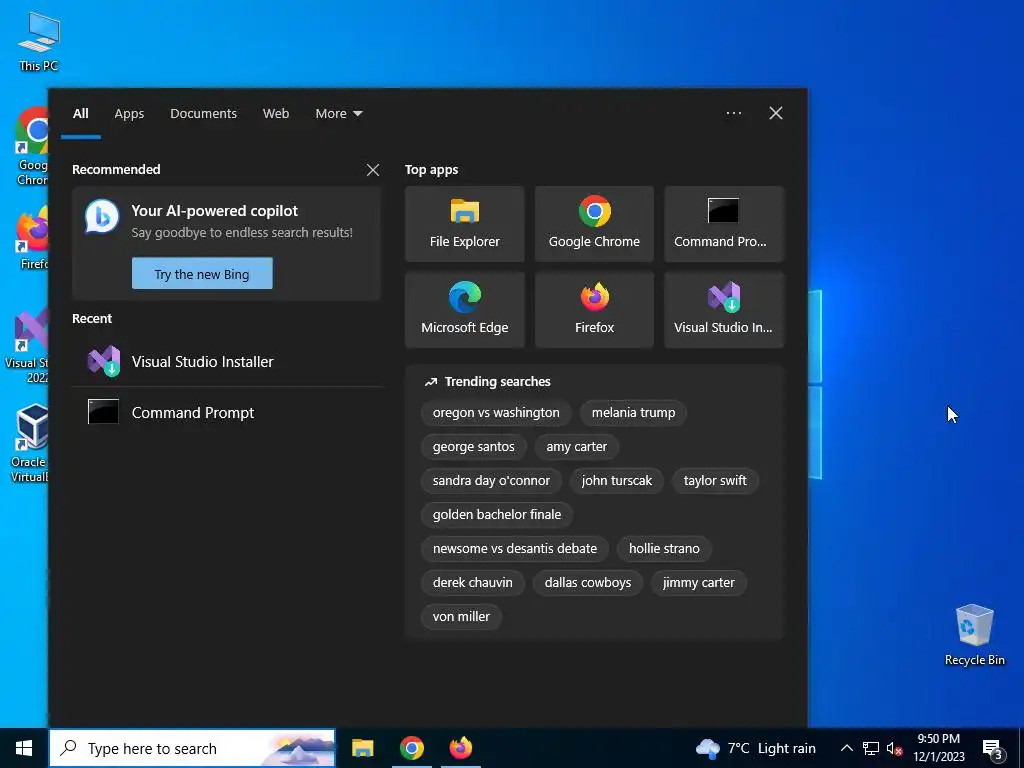Show hidden system tray icons
Image resolution: width=1024 pixels, height=768 pixels.
point(846,748)
